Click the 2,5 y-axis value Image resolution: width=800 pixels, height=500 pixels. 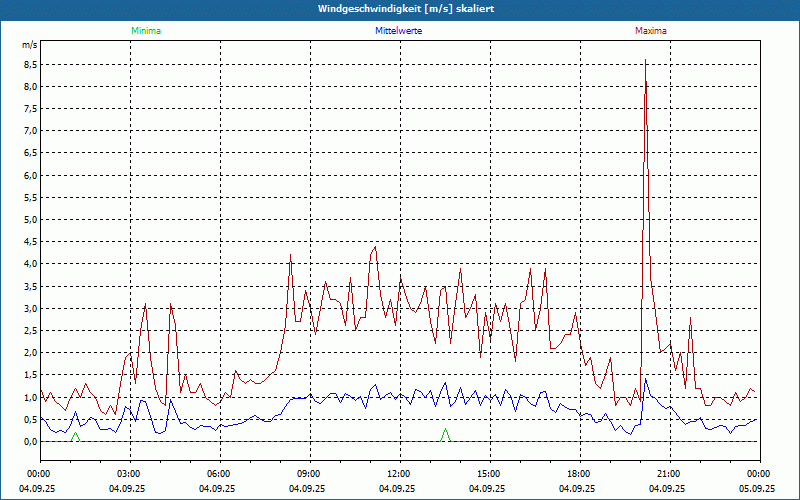pos(30,331)
